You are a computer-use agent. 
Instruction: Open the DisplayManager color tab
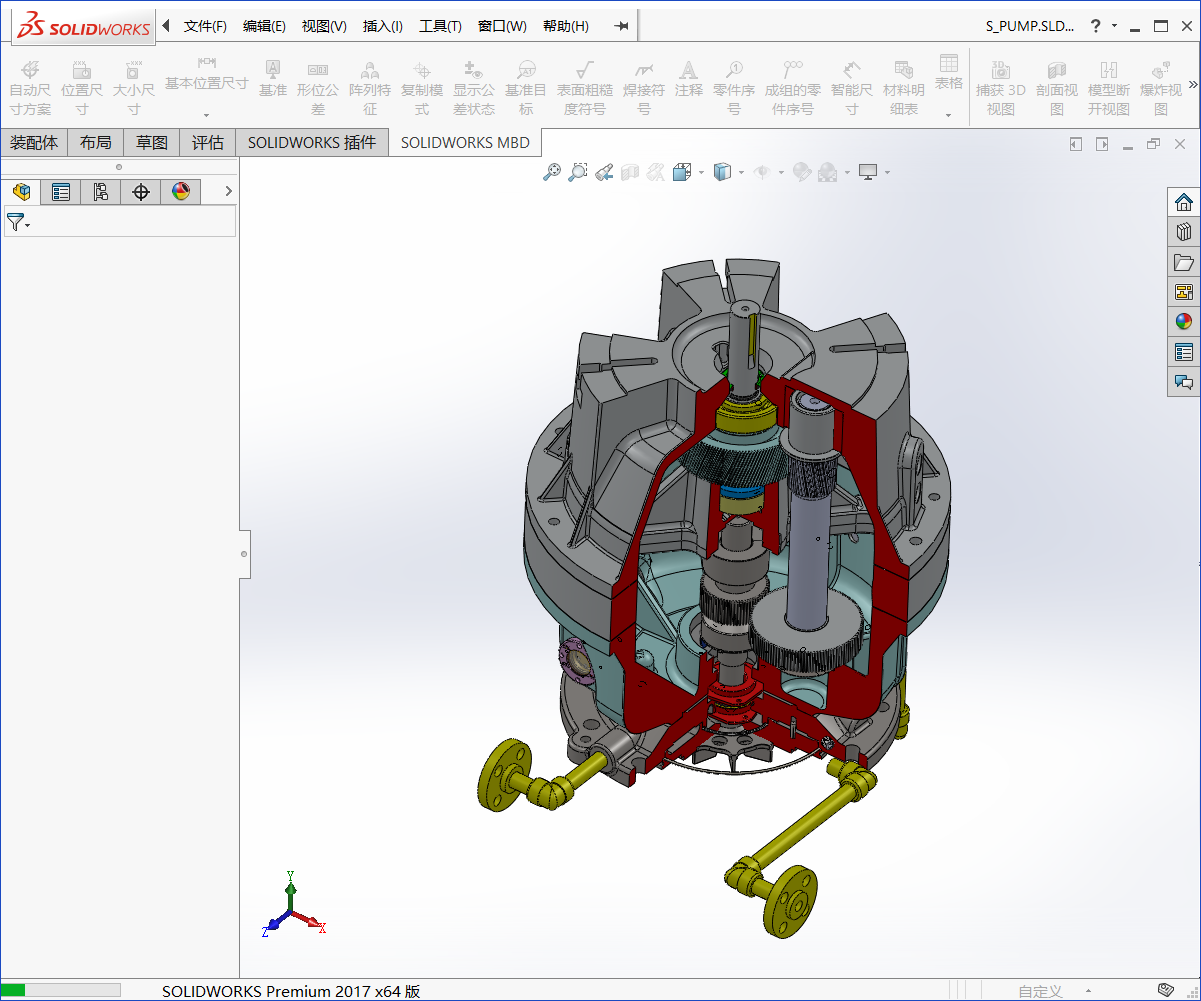[x=181, y=192]
